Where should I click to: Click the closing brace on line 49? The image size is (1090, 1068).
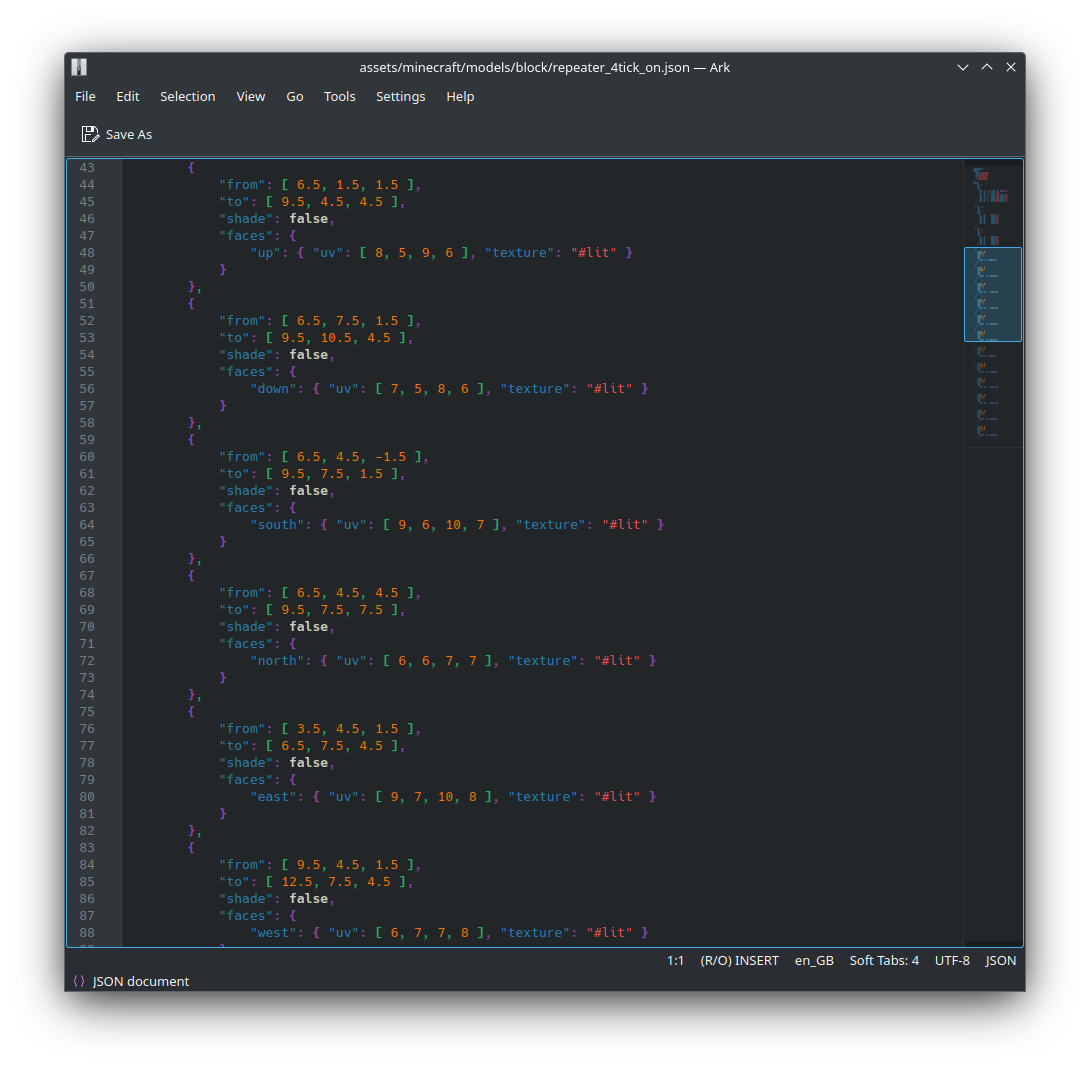tap(222, 270)
